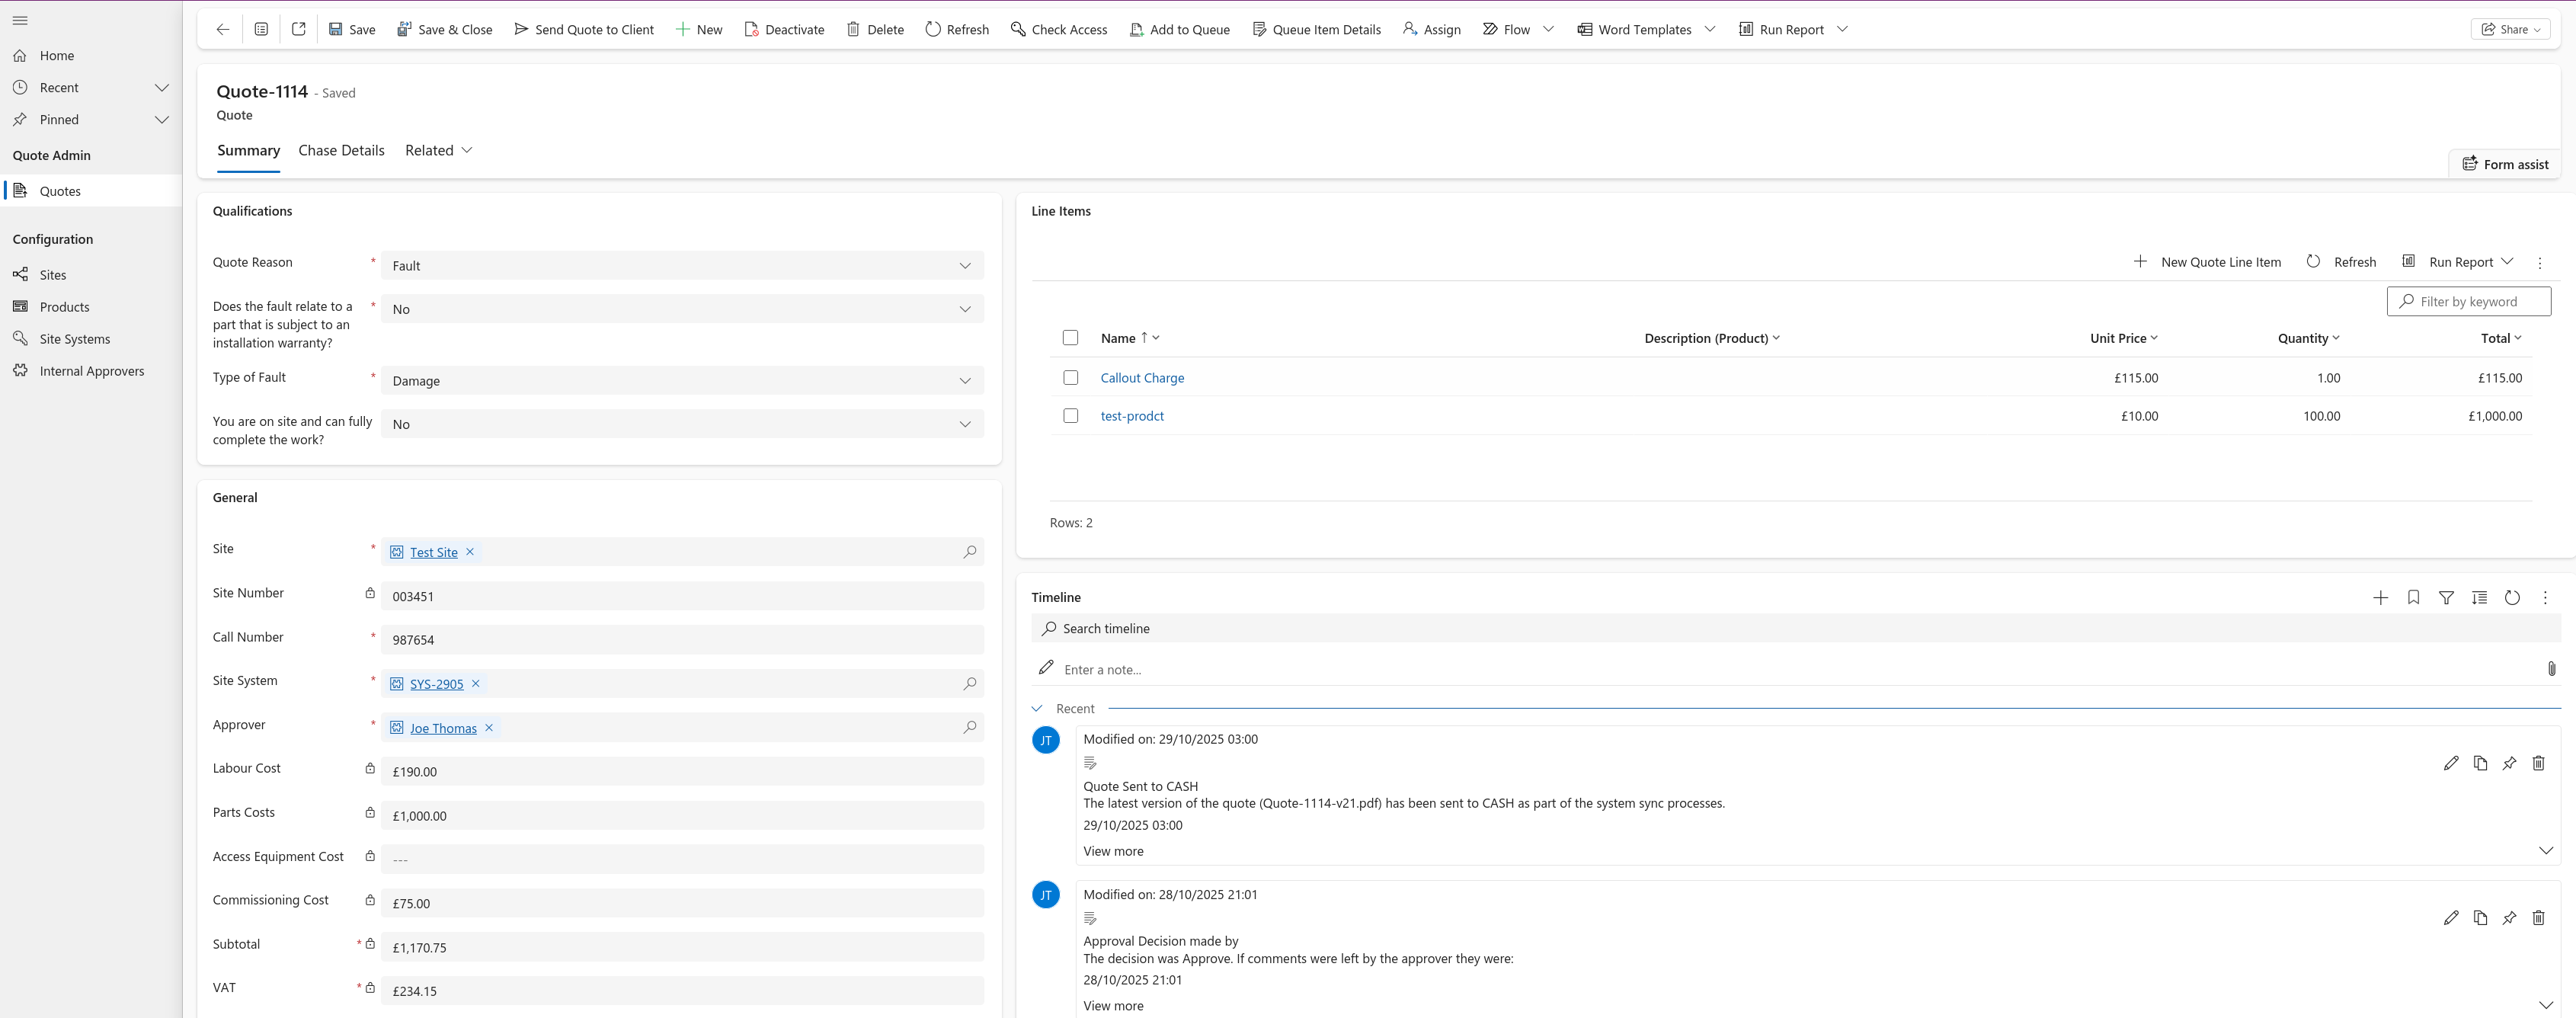Open the hamburger navigation menu
The width and height of the screenshot is (2576, 1018).
point(20,20)
